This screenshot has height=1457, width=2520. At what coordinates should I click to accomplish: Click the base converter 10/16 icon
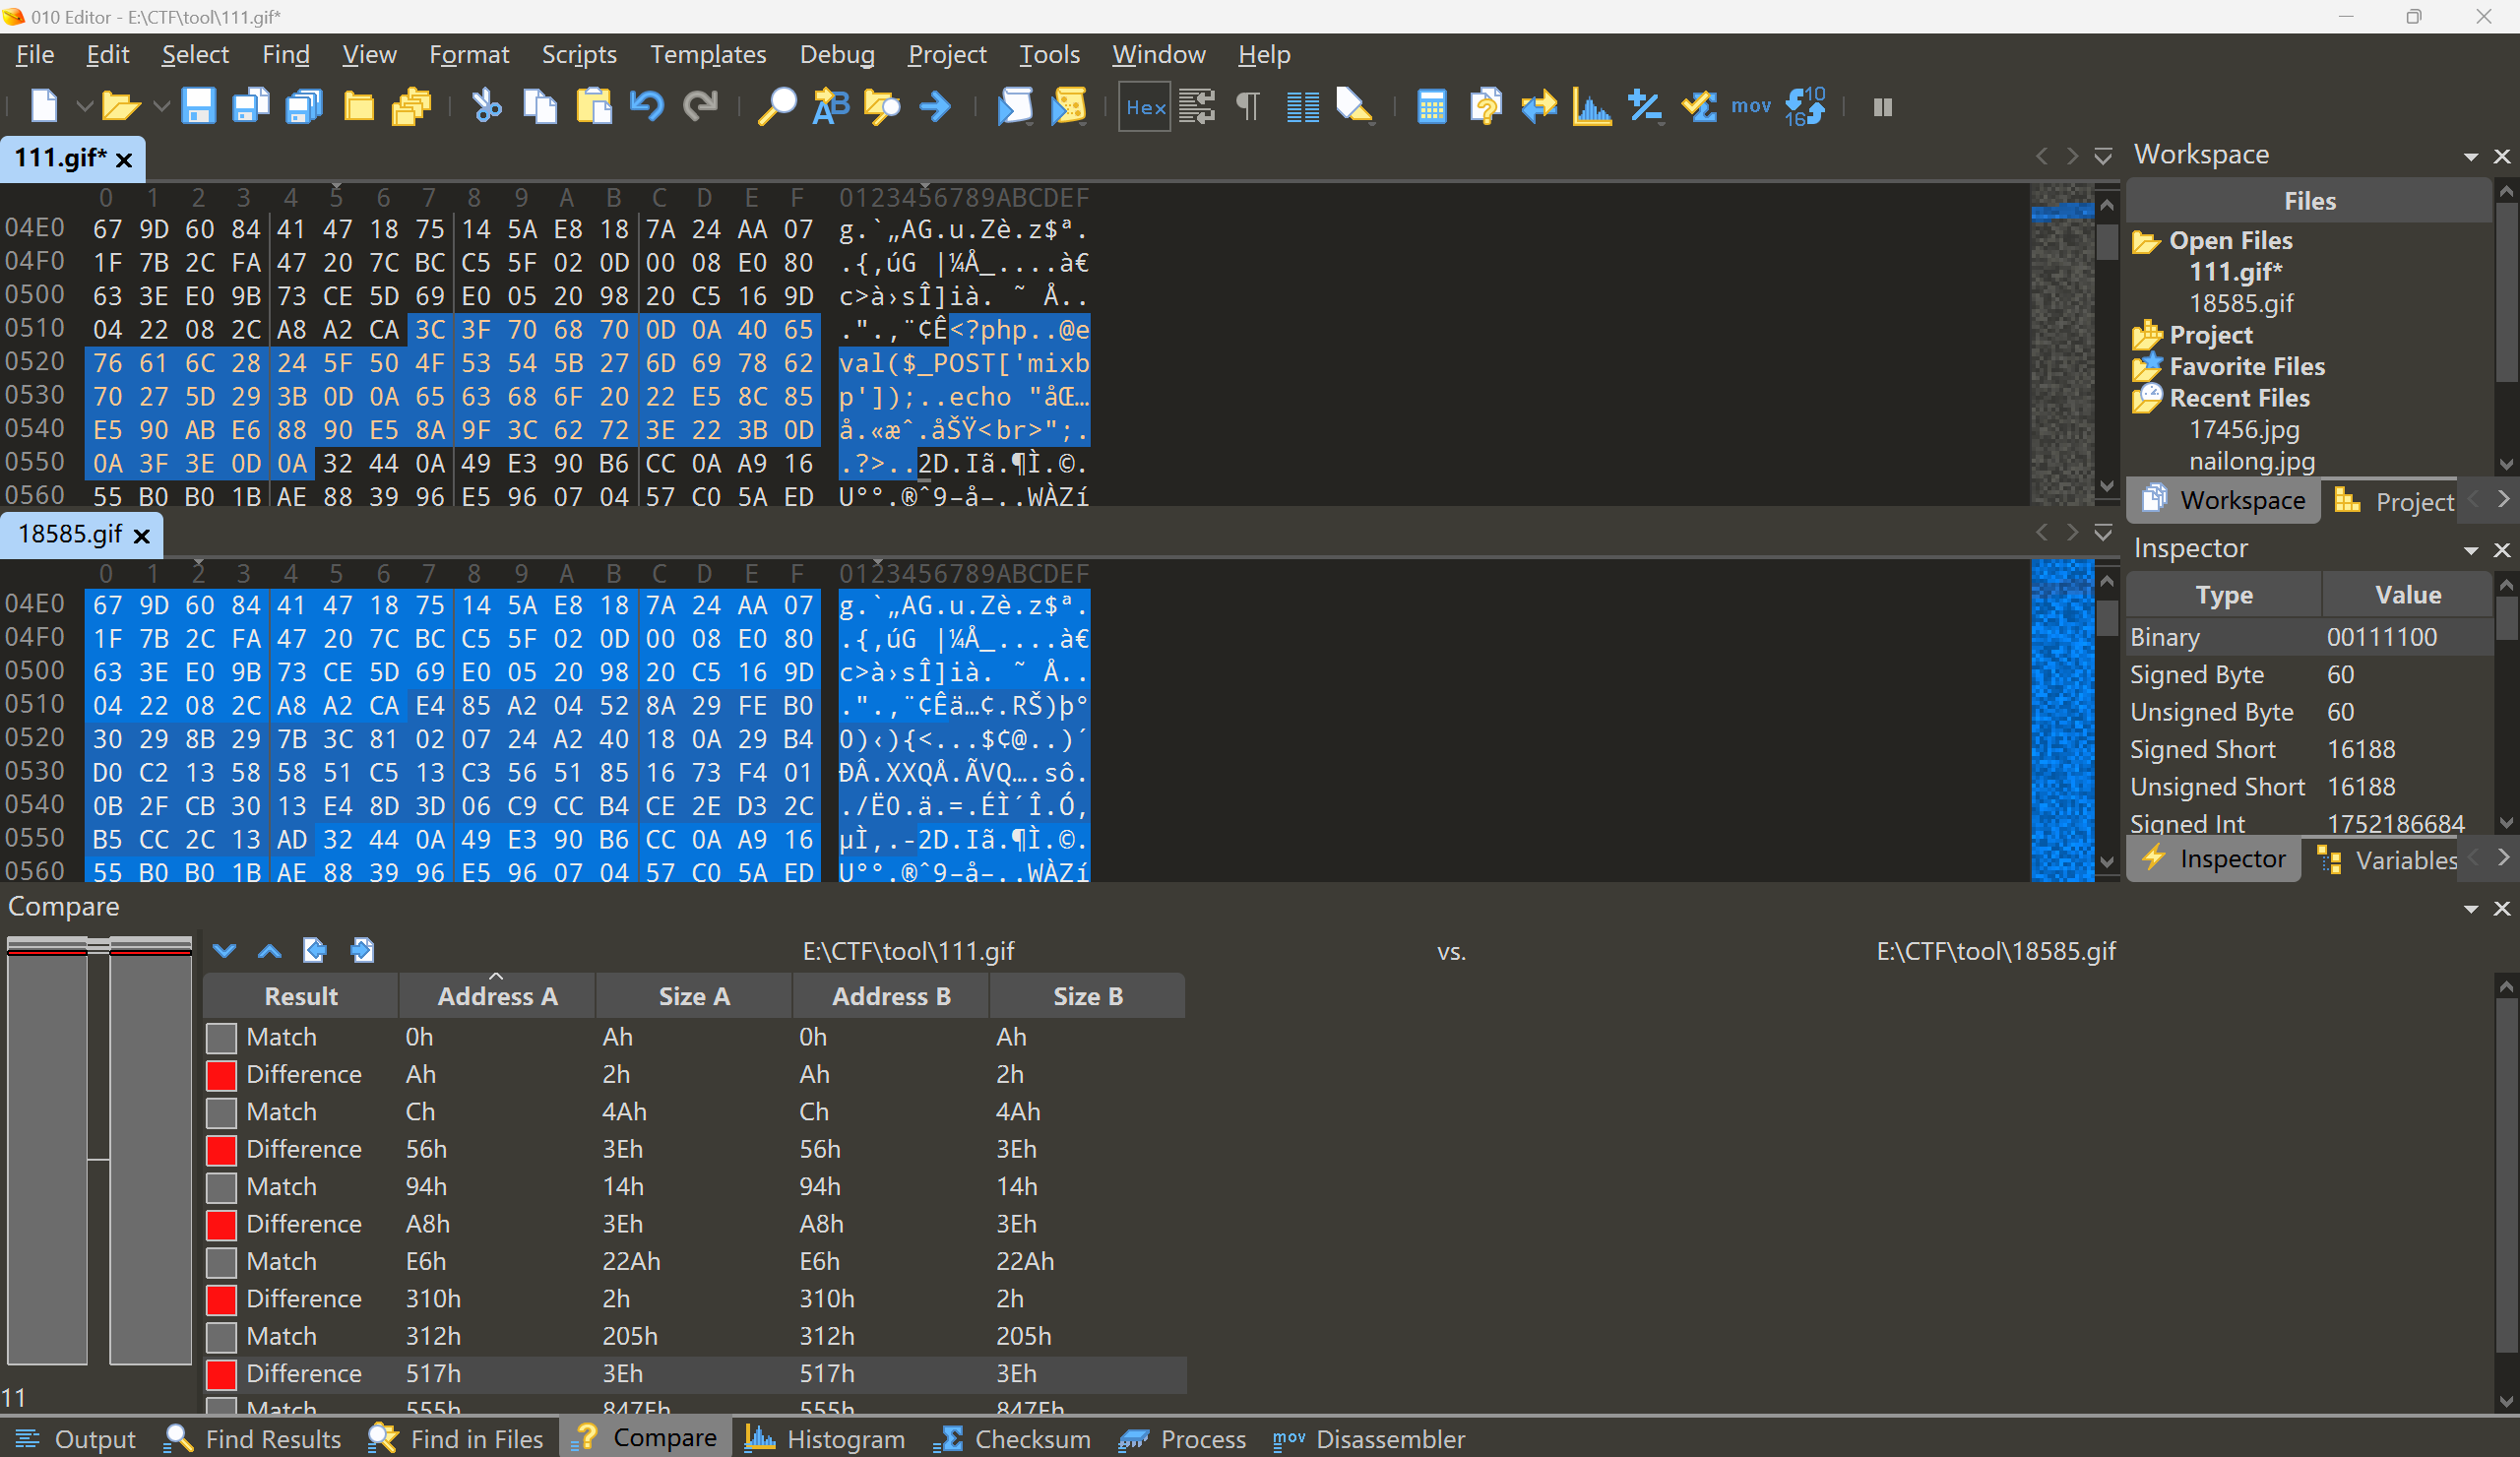1805,106
